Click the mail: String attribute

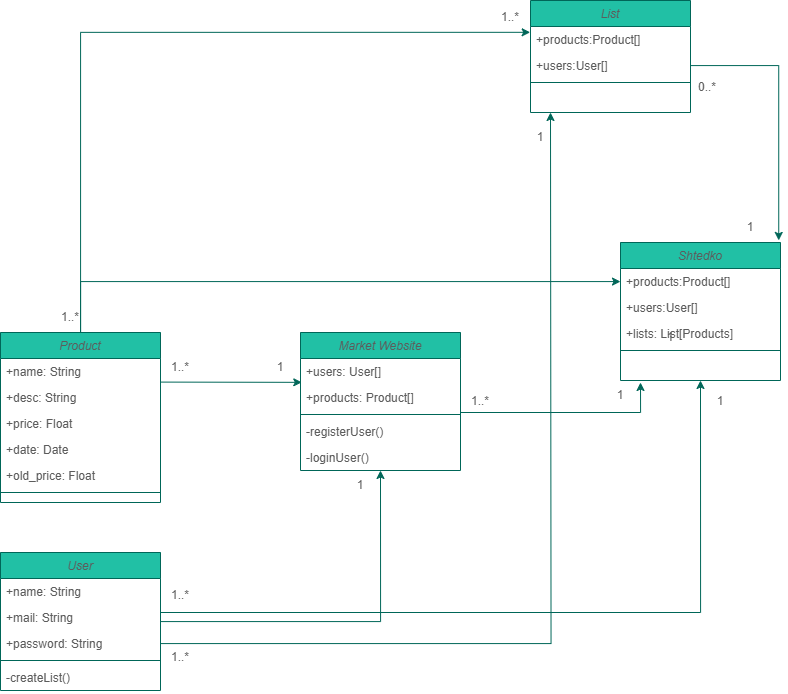coord(40,618)
